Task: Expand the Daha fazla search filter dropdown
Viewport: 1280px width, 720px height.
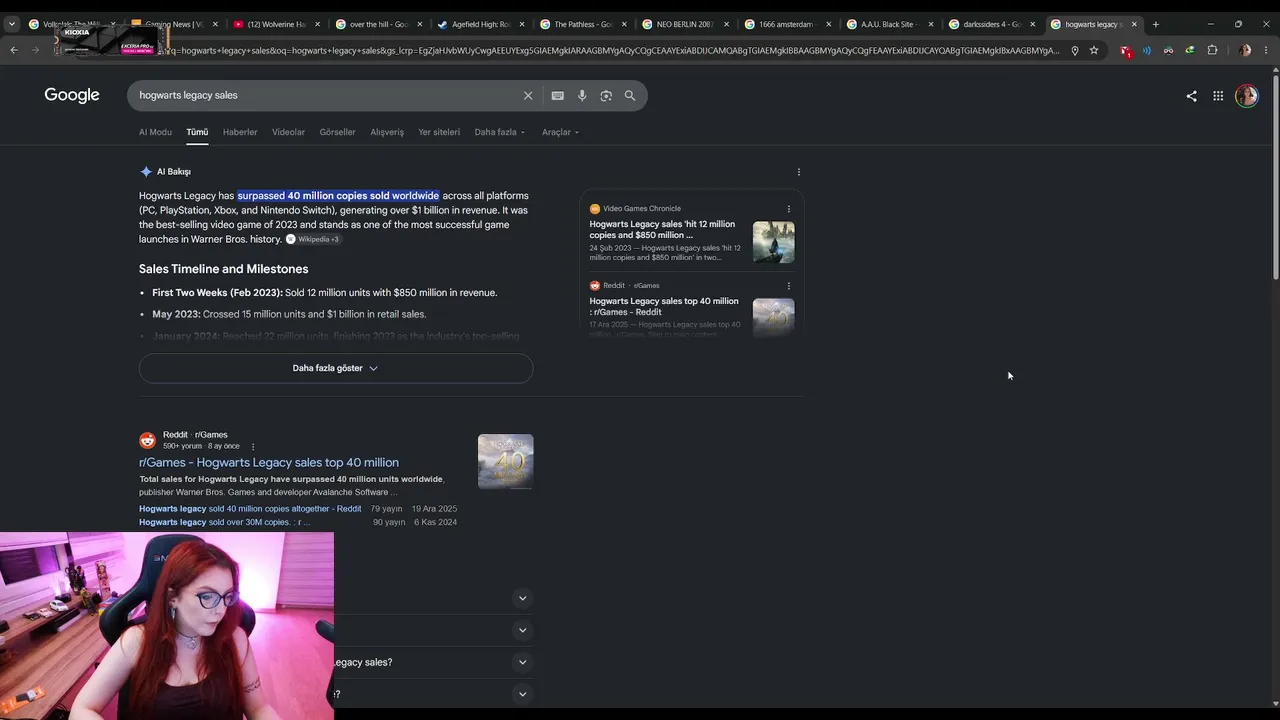Action: (x=500, y=132)
